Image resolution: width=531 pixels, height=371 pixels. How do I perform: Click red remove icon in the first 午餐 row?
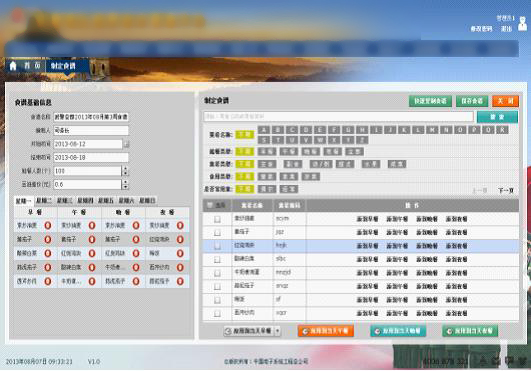click(92, 225)
